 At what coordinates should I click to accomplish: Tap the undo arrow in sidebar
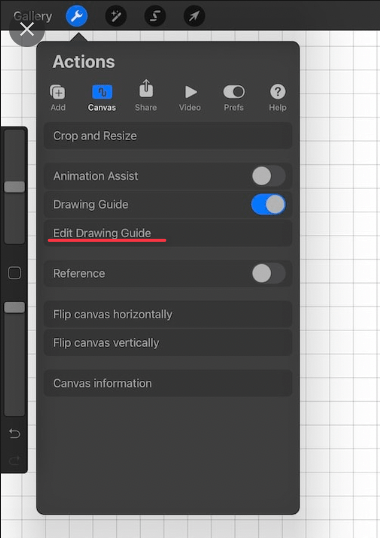[14, 433]
